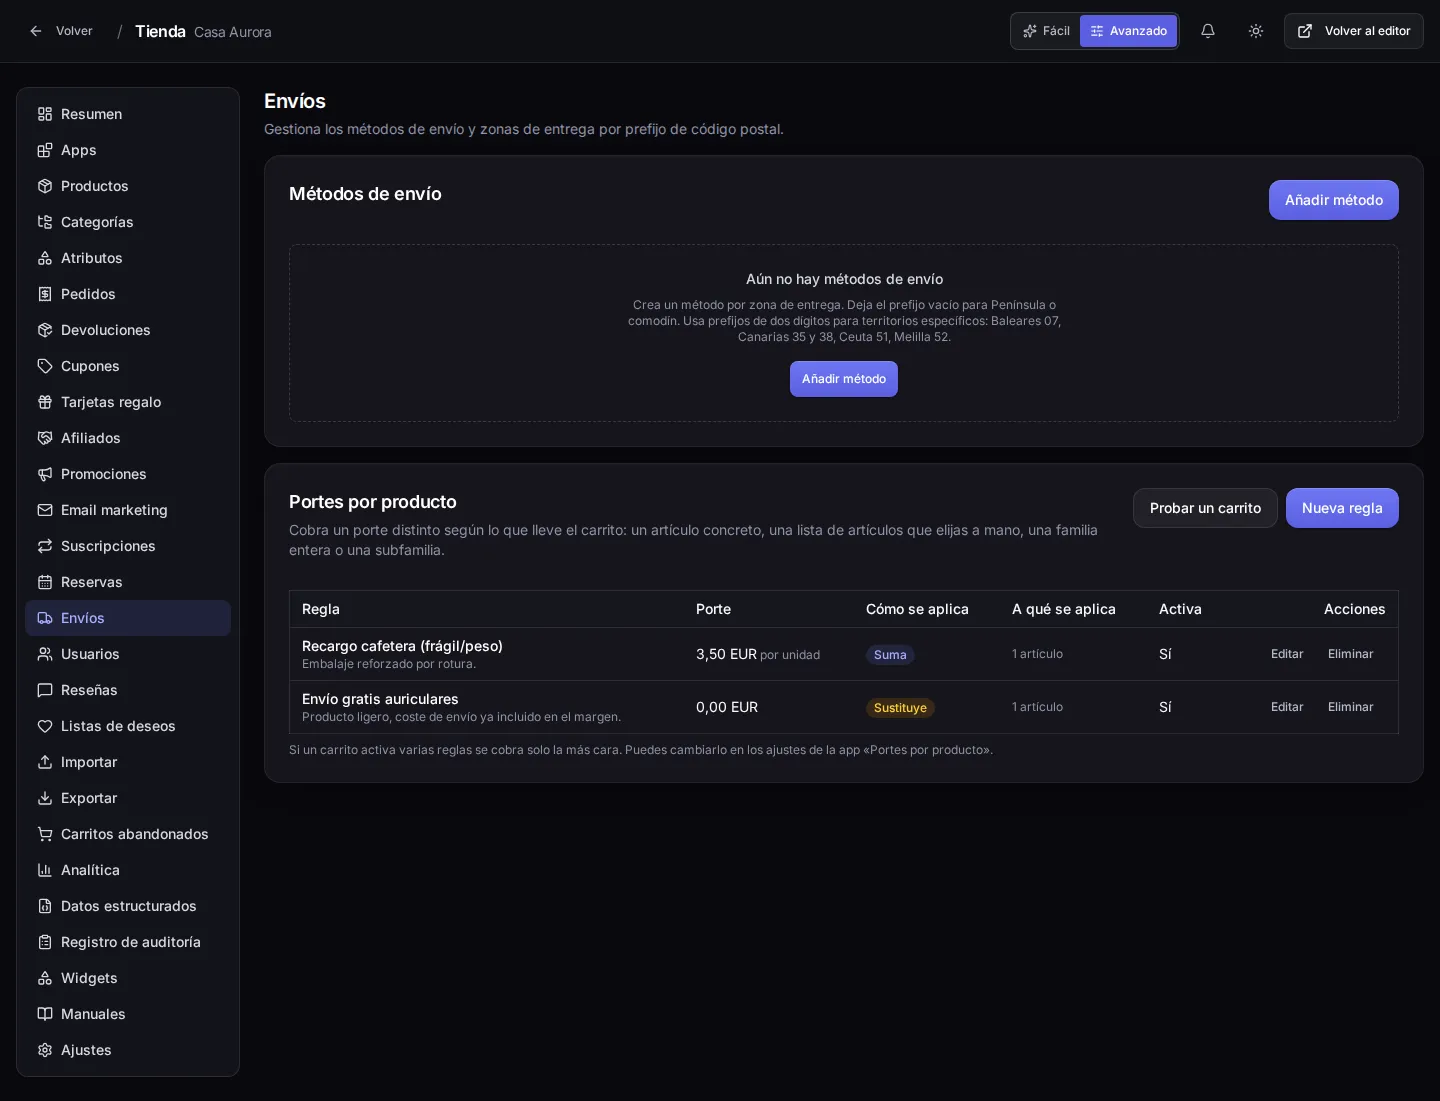This screenshot has height=1101, width=1440.
Task: Toggle light theme with sun icon
Action: [1256, 31]
